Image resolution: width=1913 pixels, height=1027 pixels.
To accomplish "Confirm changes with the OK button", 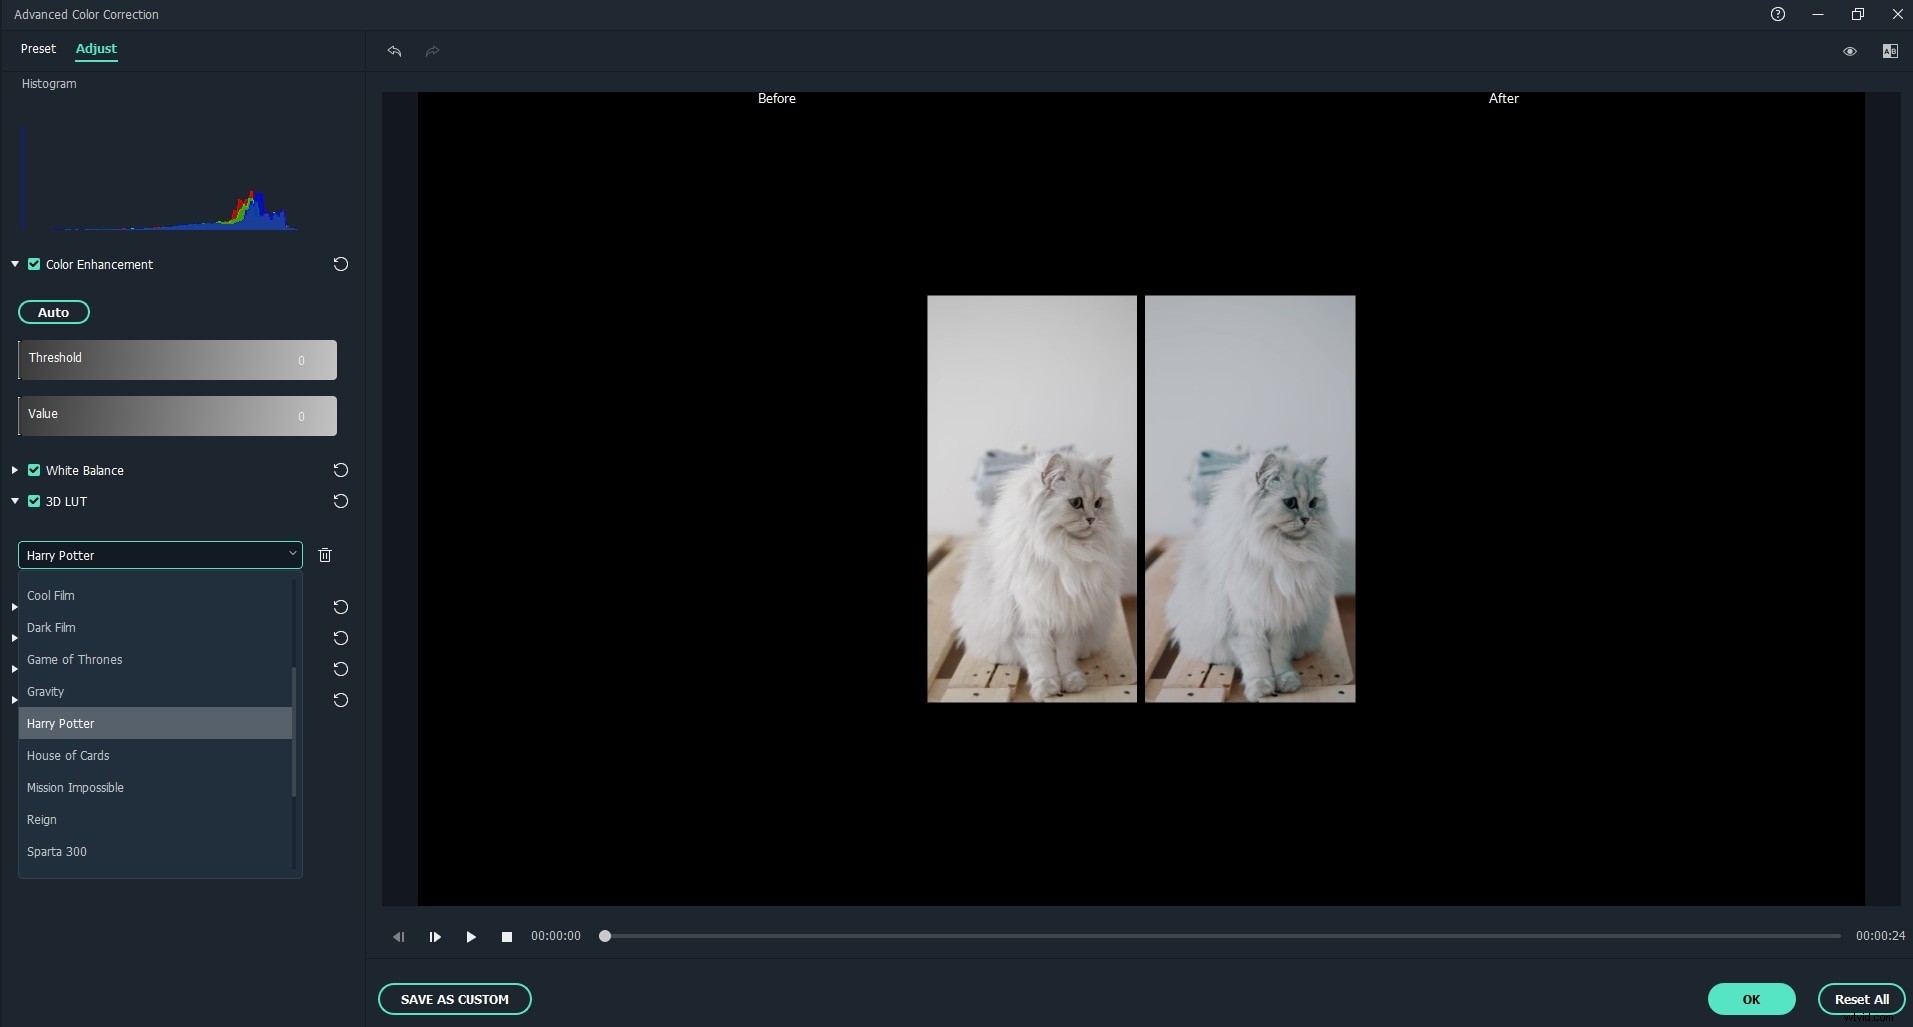I will coord(1751,998).
